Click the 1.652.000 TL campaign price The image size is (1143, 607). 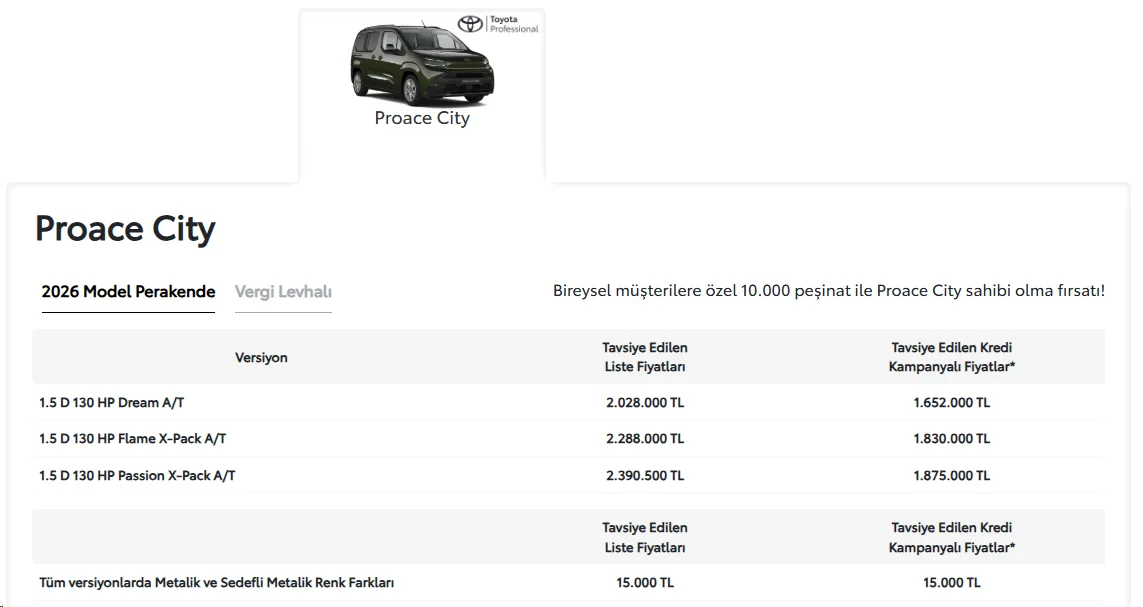click(952, 402)
